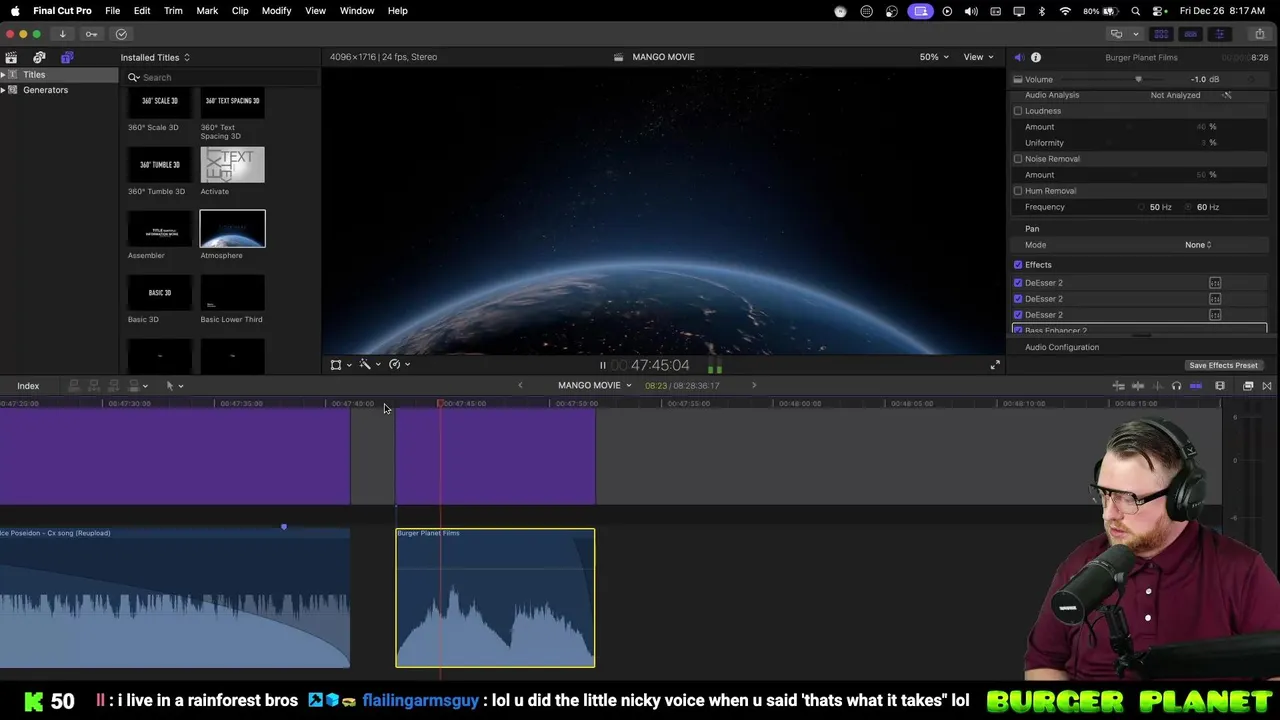This screenshot has height=720, width=1280.
Task: Enable the Loudness checkbox
Action: pyautogui.click(x=1018, y=111)
